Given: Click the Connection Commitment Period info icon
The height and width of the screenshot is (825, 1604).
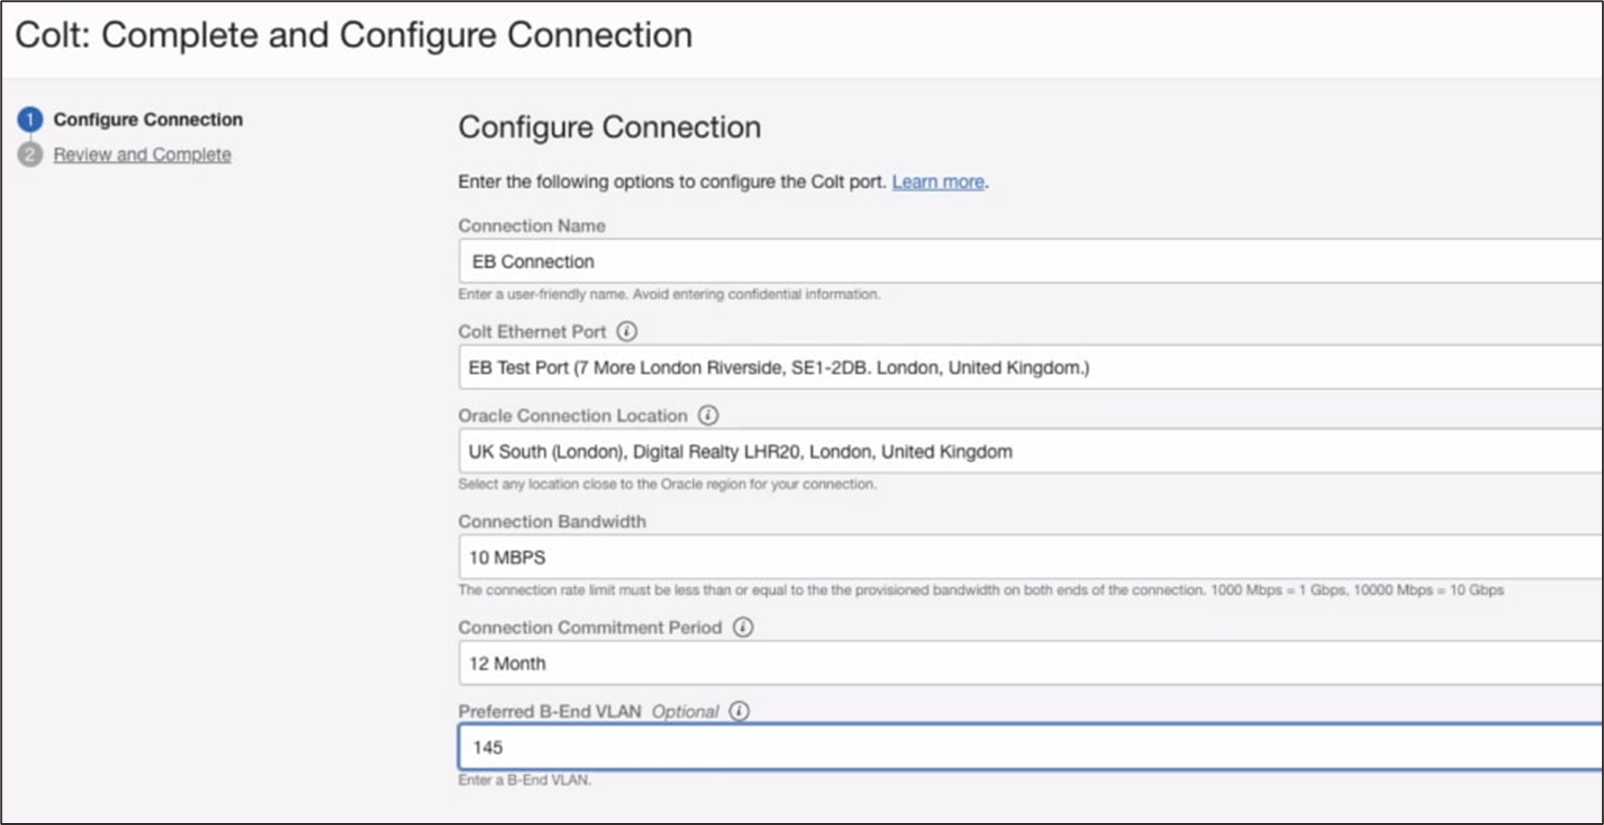Looking at the screenshot, I should pos(743,627).
